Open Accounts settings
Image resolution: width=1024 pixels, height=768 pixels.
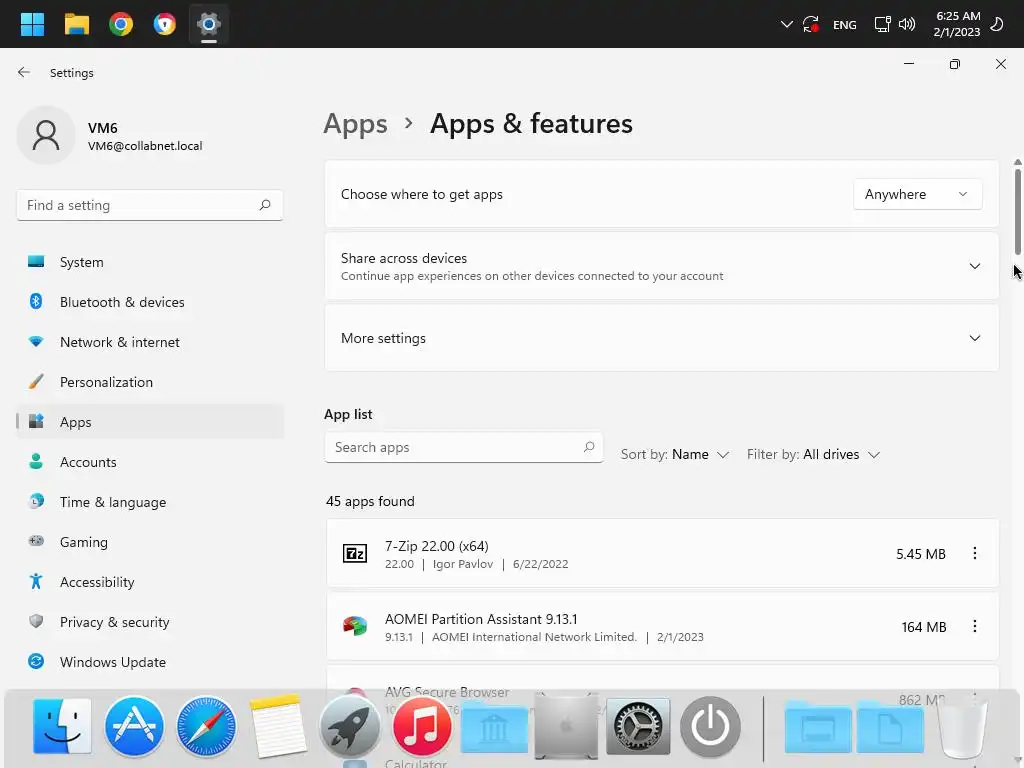(x=150, y=462)
